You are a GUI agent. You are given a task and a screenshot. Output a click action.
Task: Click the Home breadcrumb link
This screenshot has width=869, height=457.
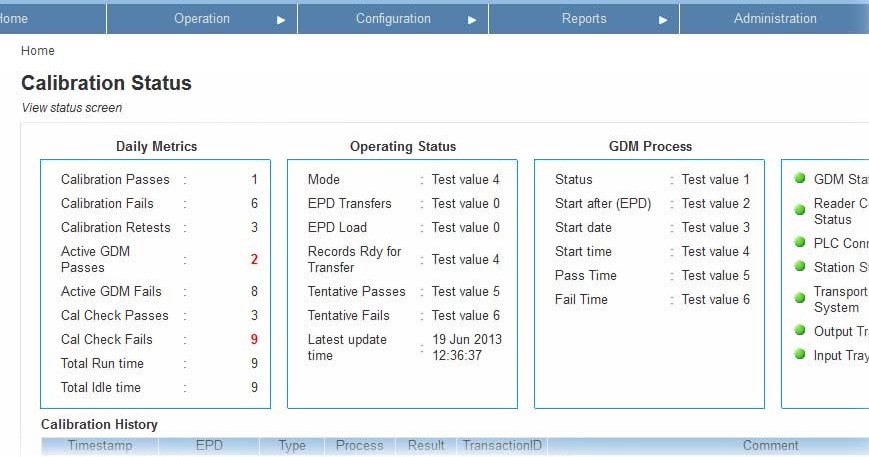[38, 50]
